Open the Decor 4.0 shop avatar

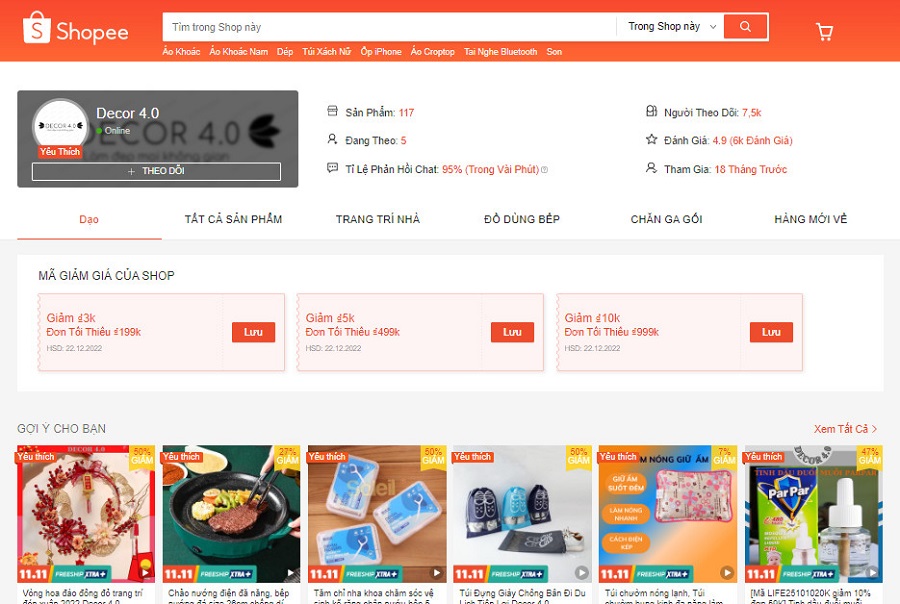click(x=60, y=126)
